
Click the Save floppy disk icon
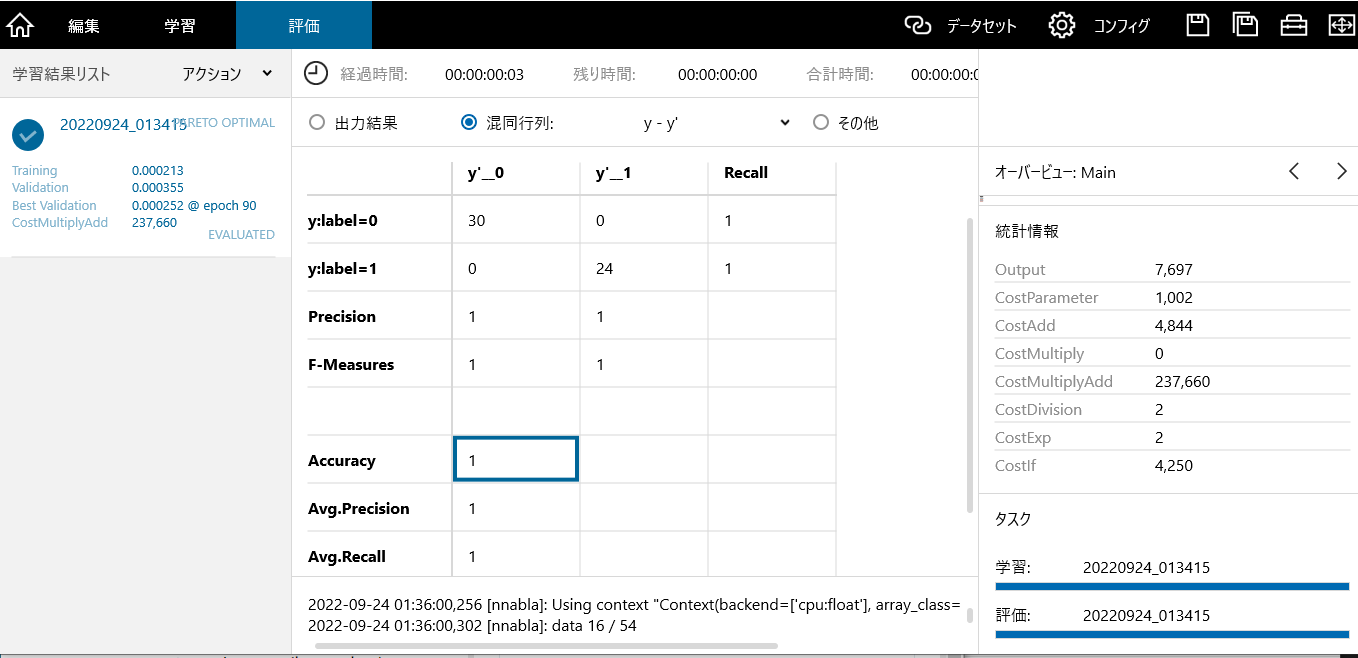1198,25
